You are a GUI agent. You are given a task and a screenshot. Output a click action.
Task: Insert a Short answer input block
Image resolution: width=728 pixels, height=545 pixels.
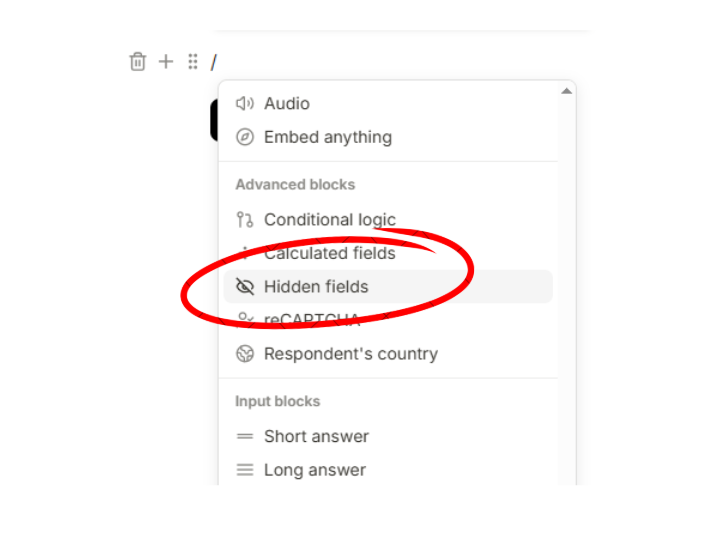pos(316,437)
